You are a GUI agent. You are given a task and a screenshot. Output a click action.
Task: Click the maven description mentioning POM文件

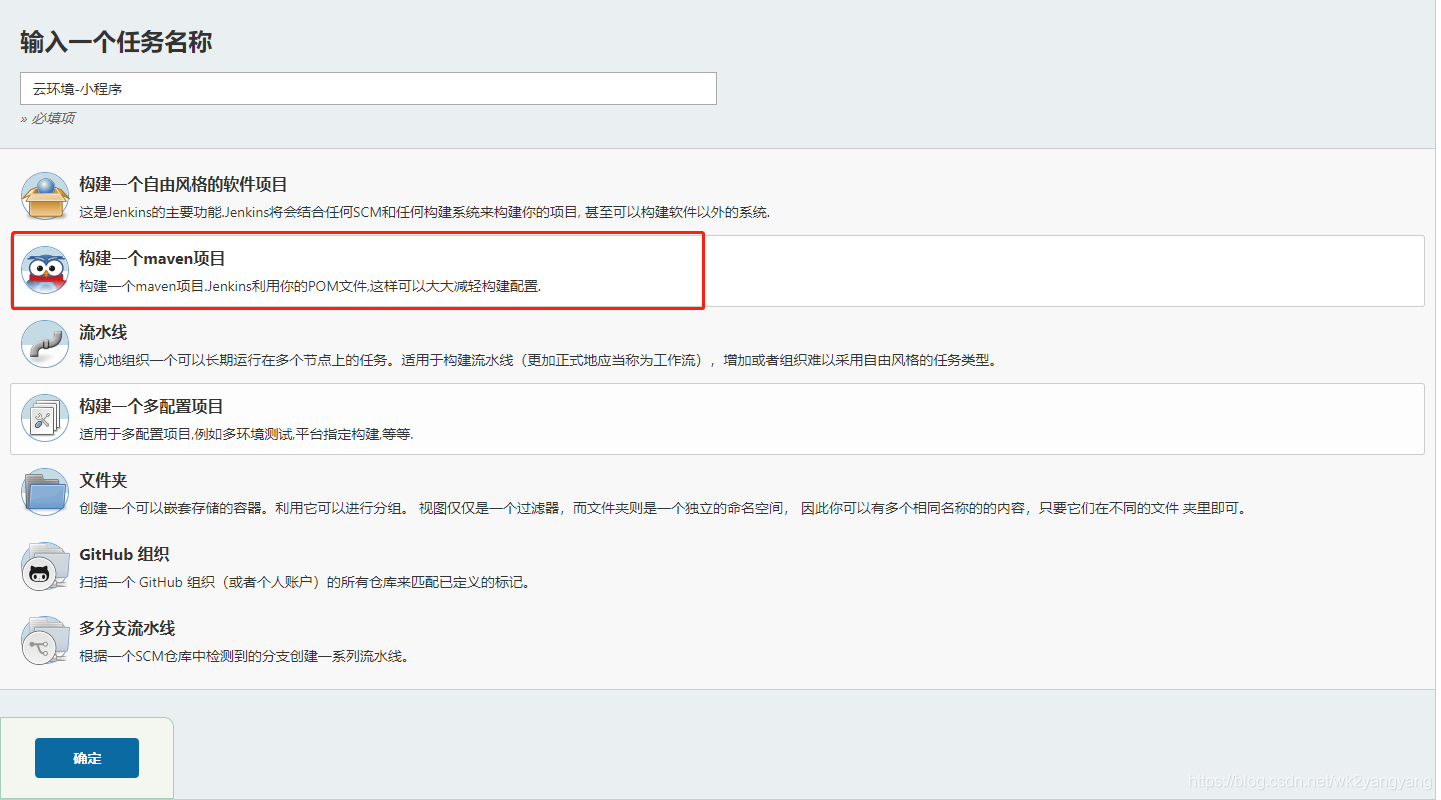point(310,286)
